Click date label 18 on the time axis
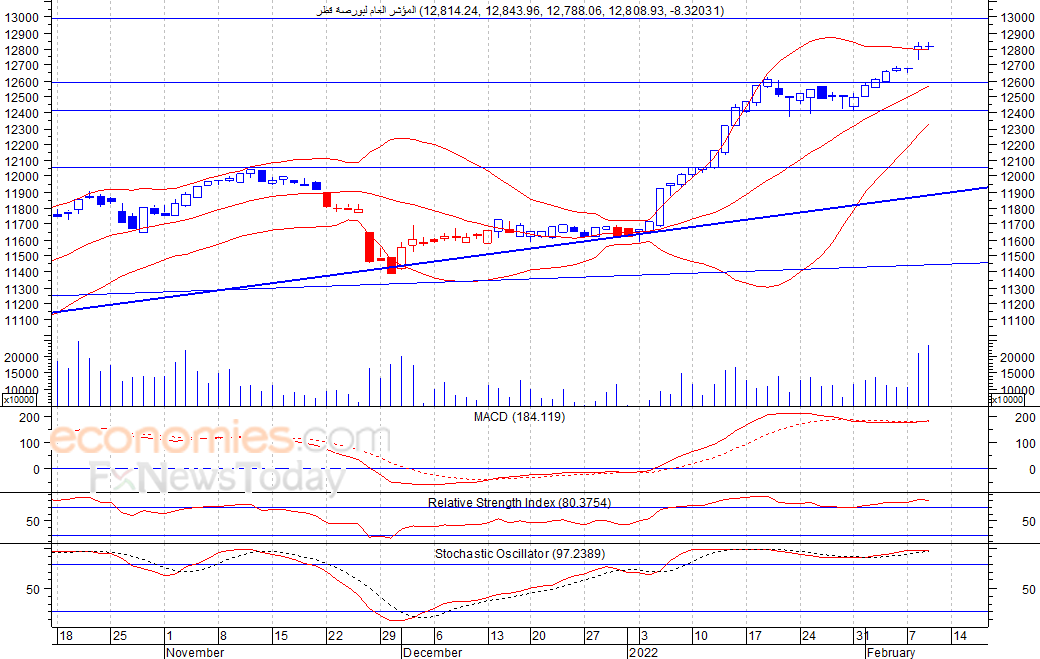Viewport: 1040px width, 659px height. coord(66,636)
